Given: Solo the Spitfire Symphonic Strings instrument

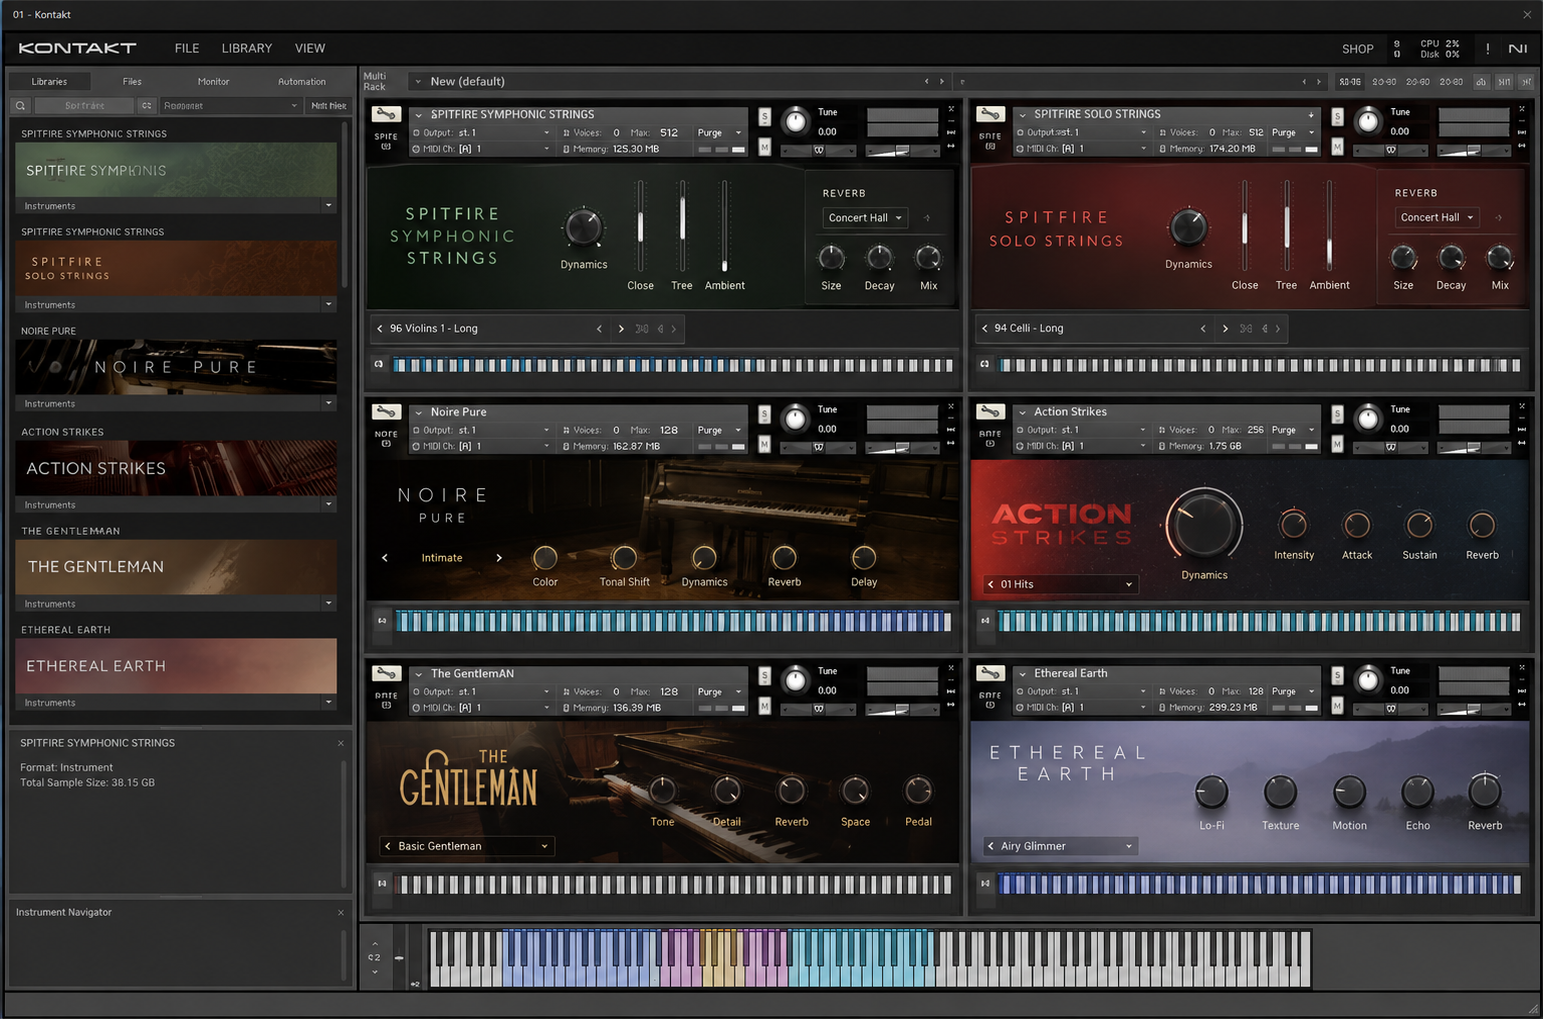Looking at the screenshot, I should tap(765, 117).
